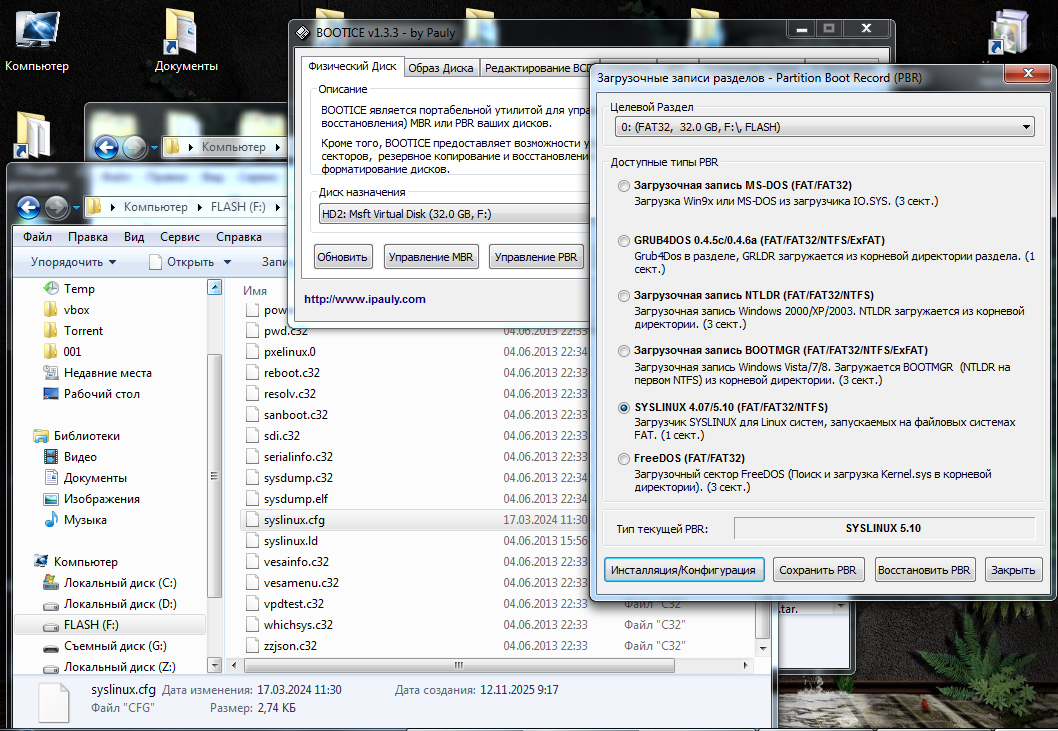The height and width of the screenshot is (731, 1058).
Task: Click the Explorer back navigation arrow
Action: [29, 207]
